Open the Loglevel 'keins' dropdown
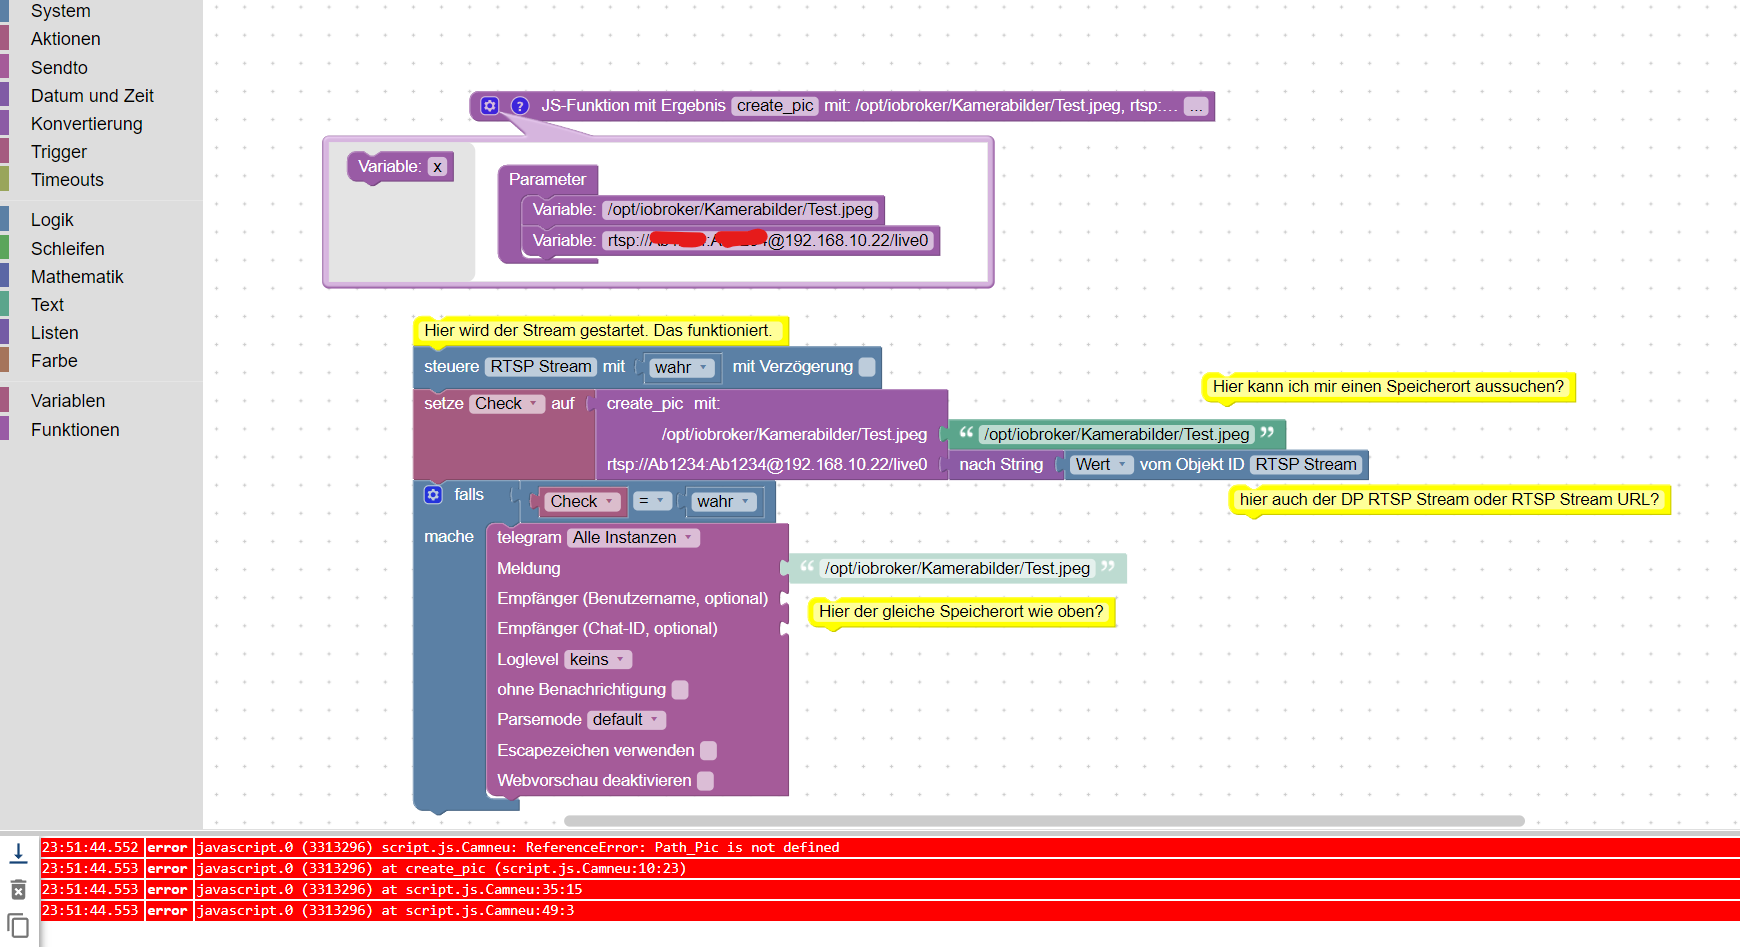1740x947 pixels. coord(598,660)
